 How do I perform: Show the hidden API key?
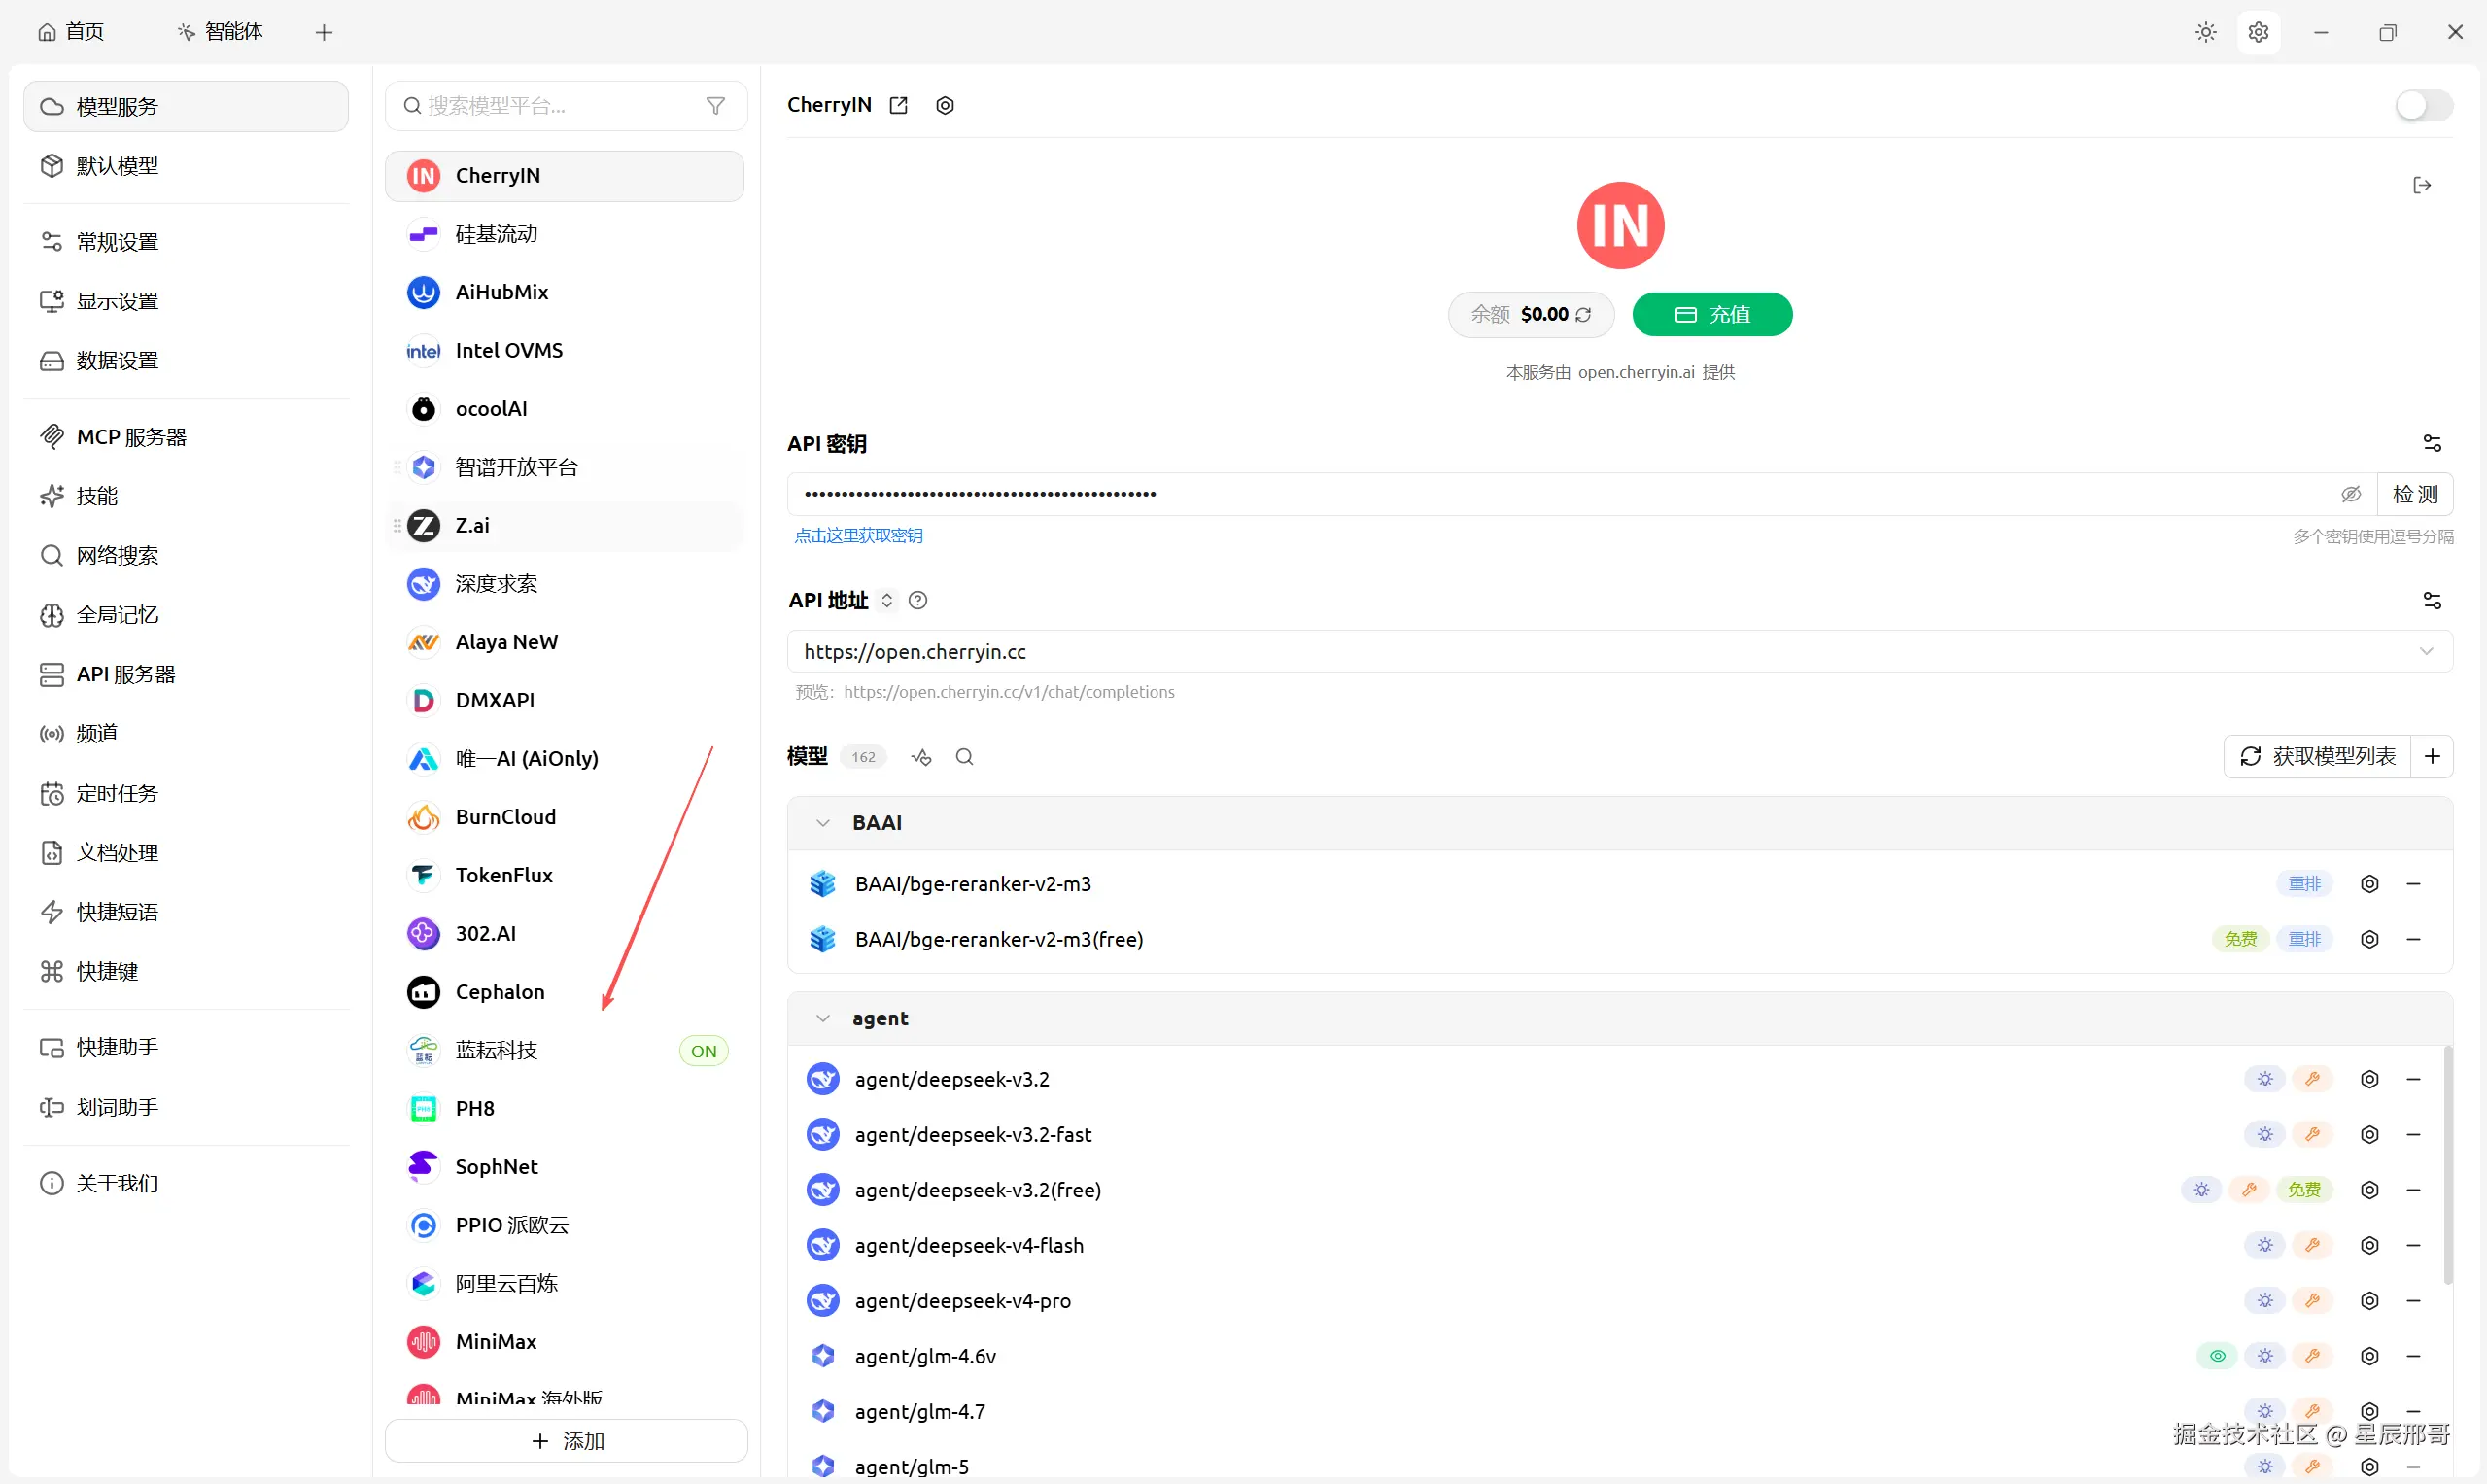[2351, 494]
